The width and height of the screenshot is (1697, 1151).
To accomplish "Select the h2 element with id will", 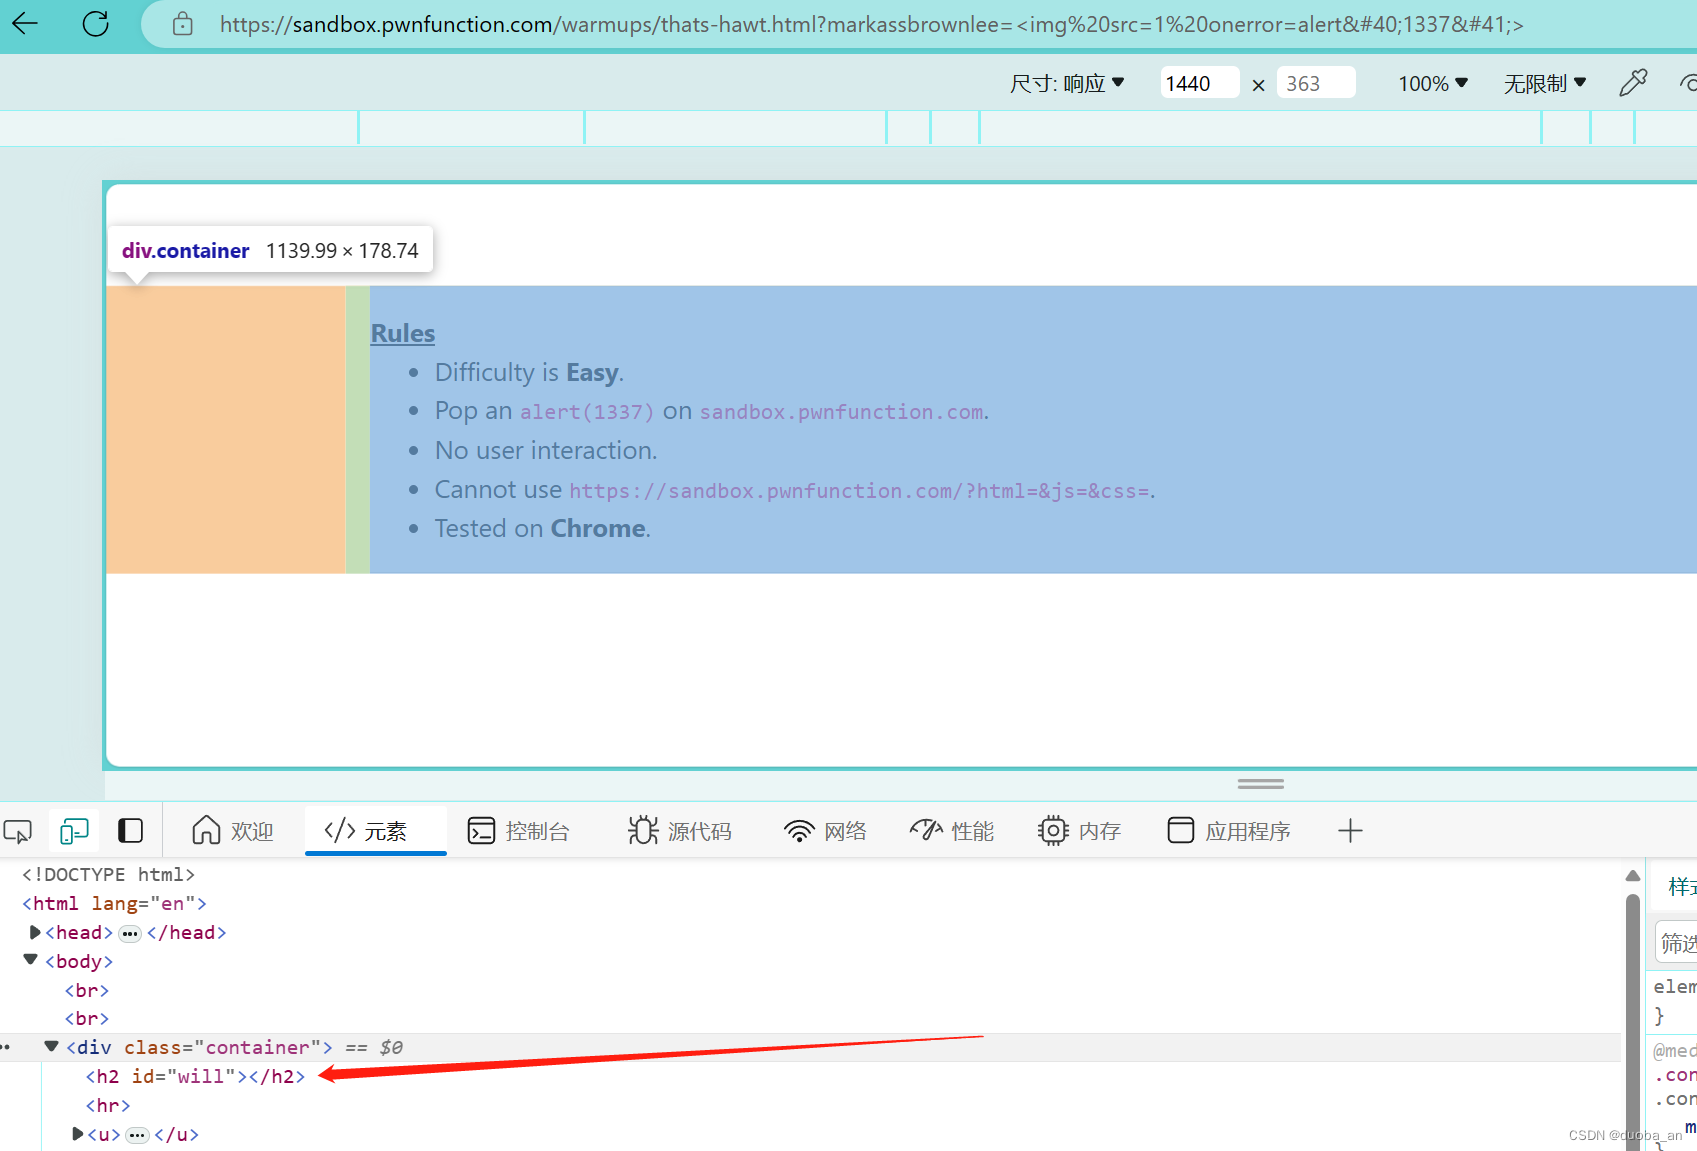I will (195, 1076).
